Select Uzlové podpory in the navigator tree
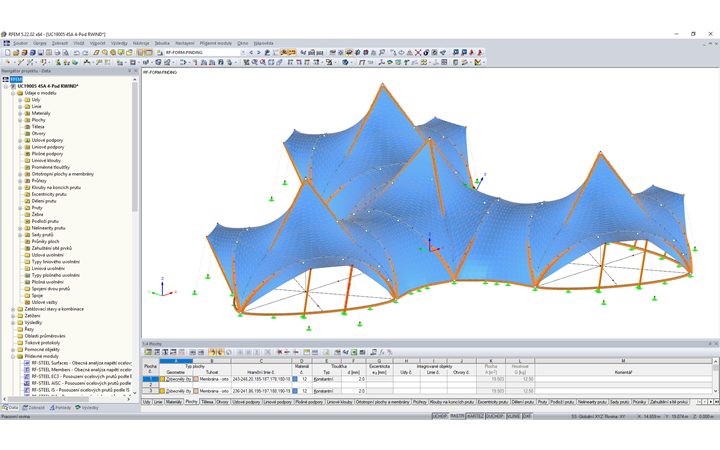720x450 pixels. tap(47, 140)
